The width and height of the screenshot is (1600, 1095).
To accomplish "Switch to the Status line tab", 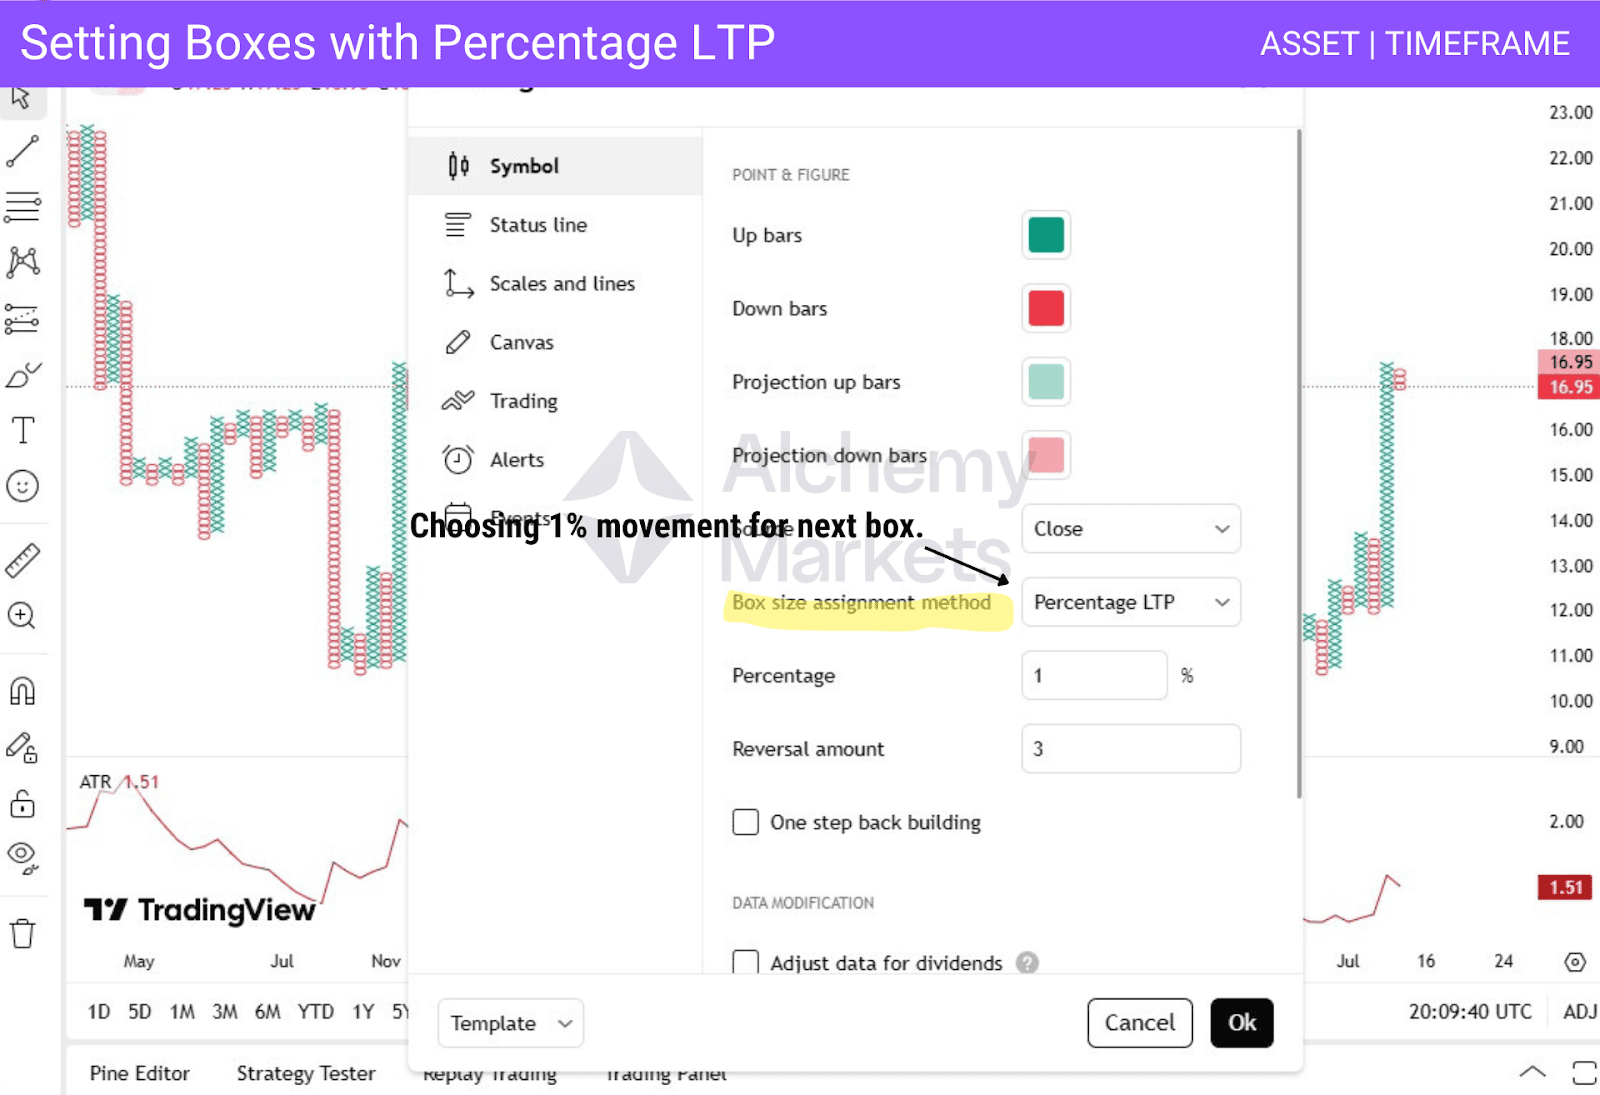I will click(538, 225).
